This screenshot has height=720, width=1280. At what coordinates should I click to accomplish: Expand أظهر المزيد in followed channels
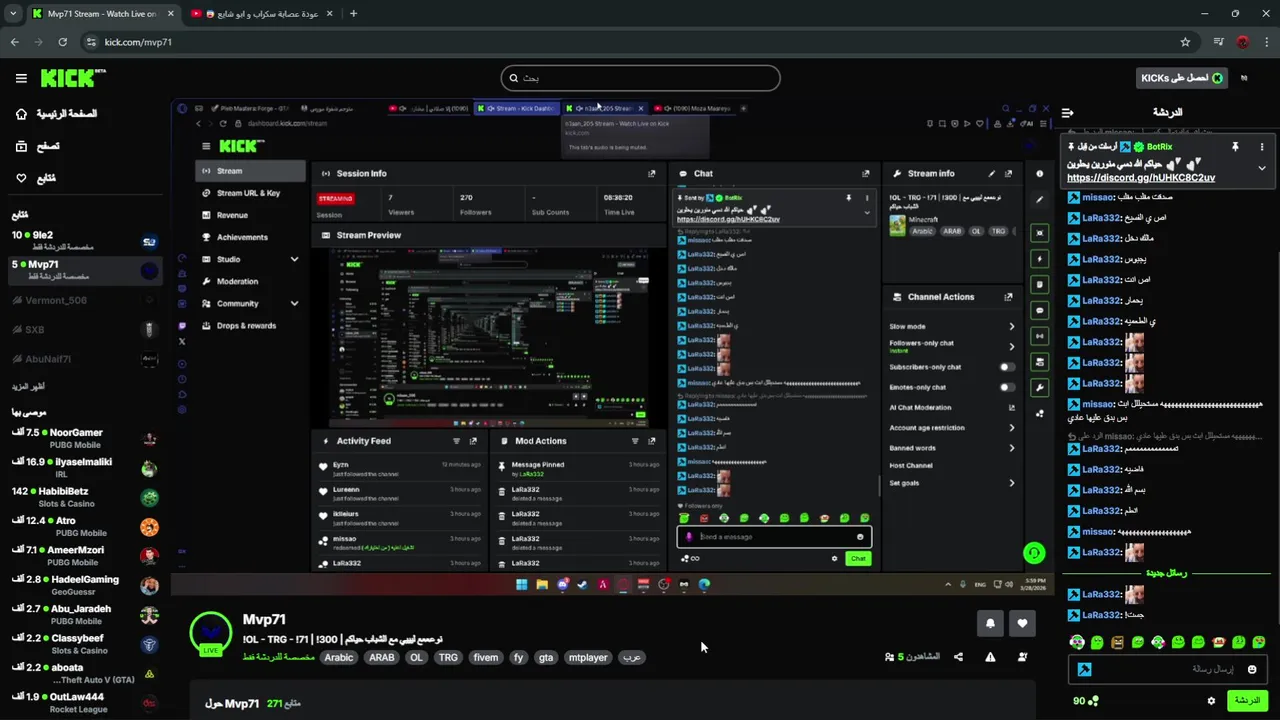[28, 386]
